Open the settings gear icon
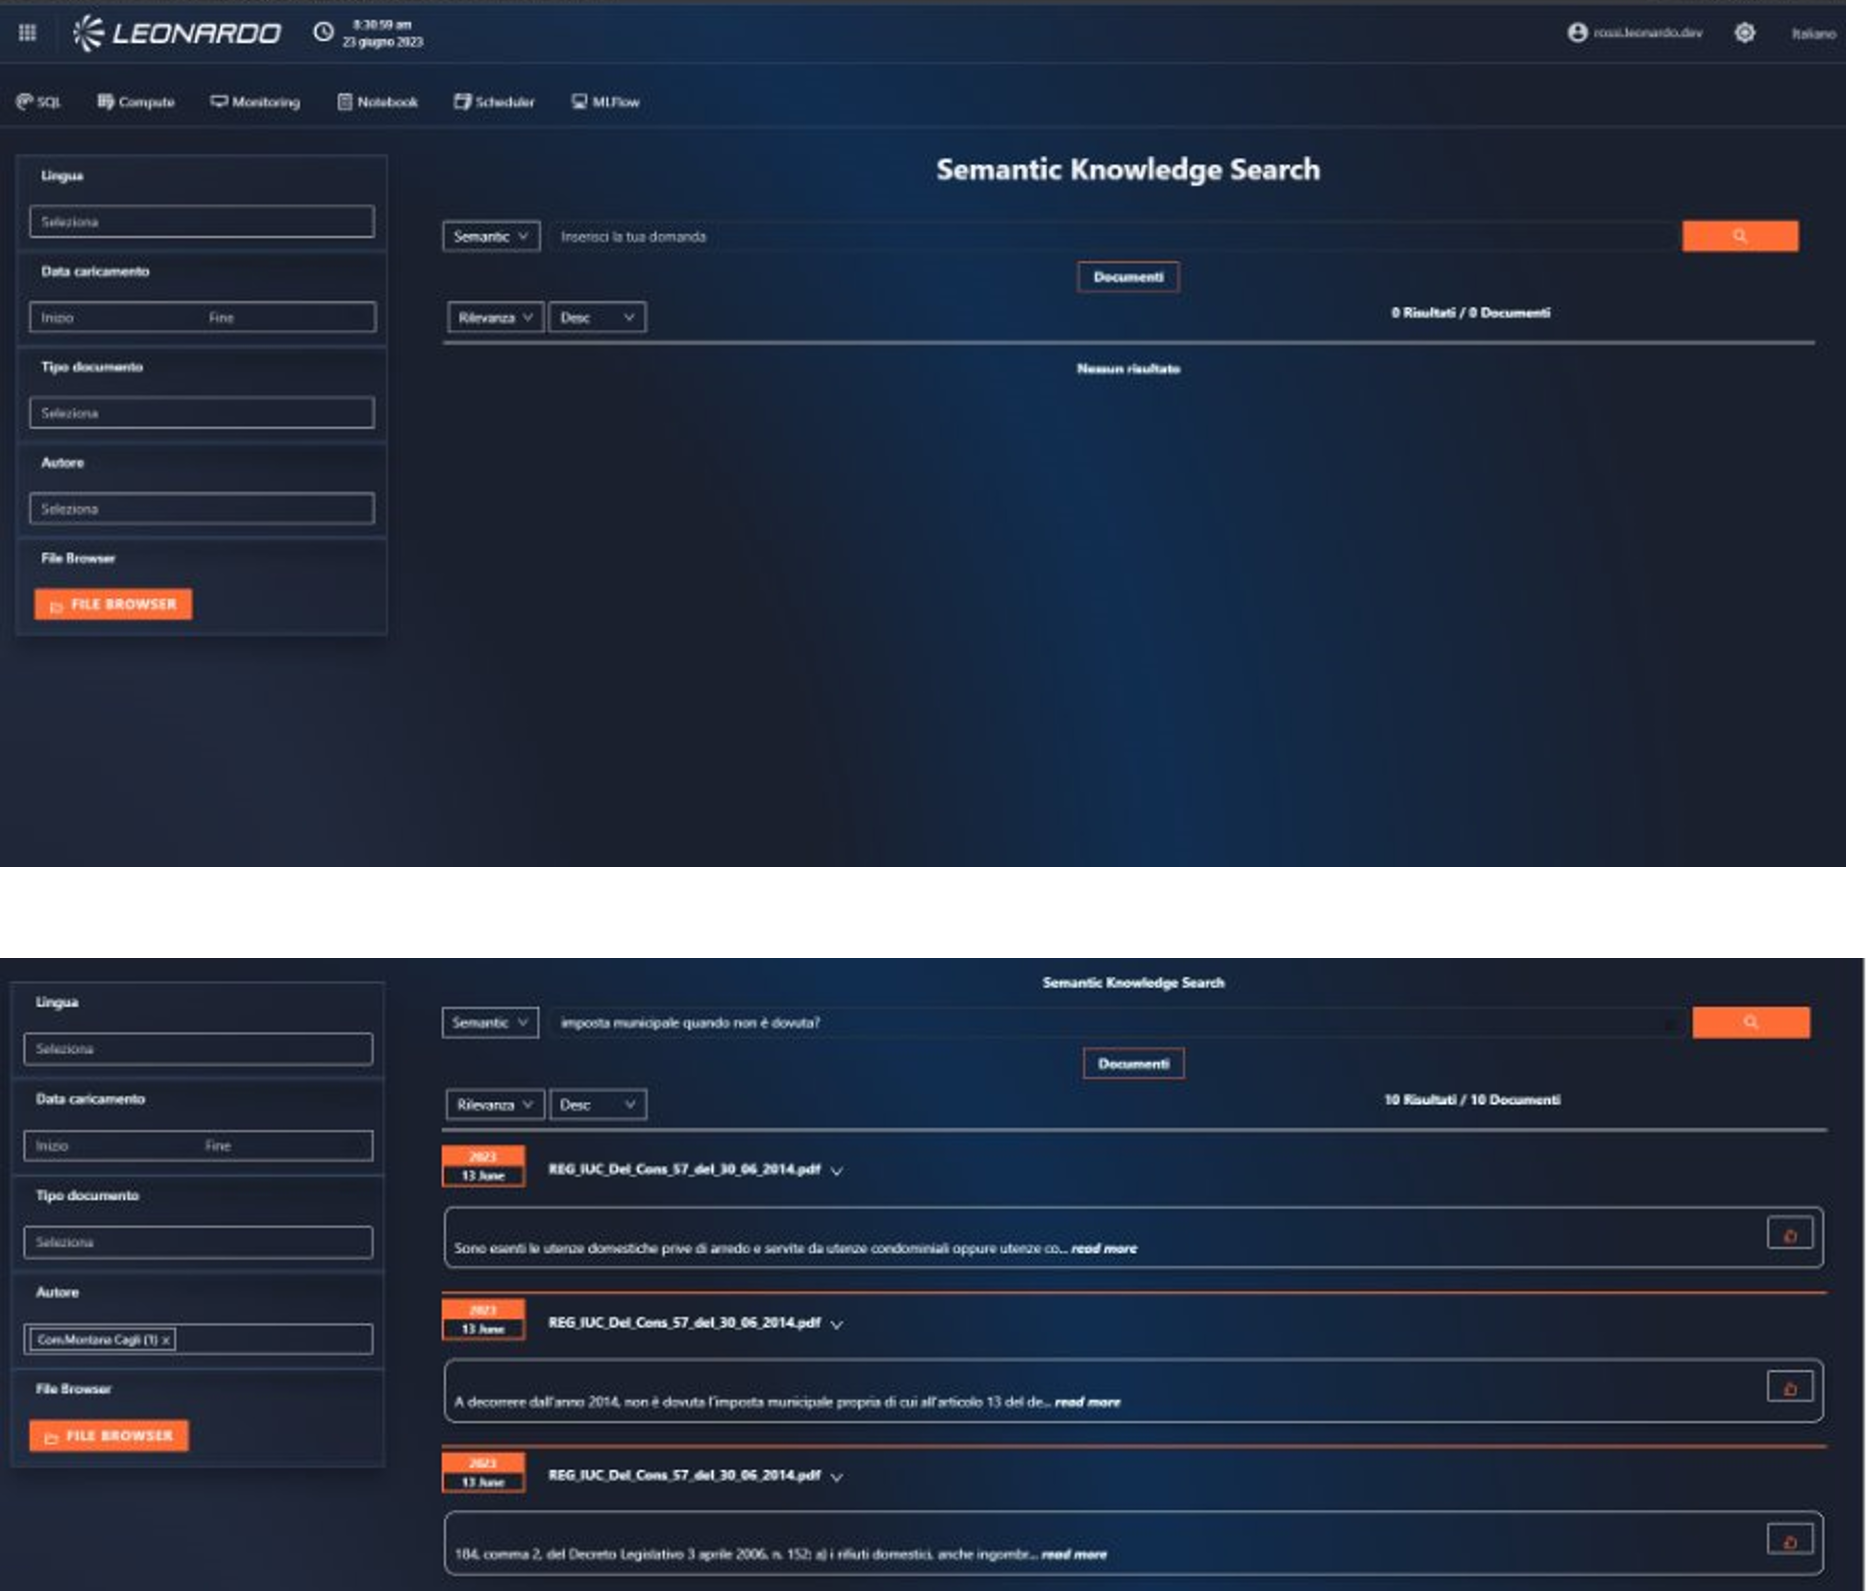 click(1744, 33)
